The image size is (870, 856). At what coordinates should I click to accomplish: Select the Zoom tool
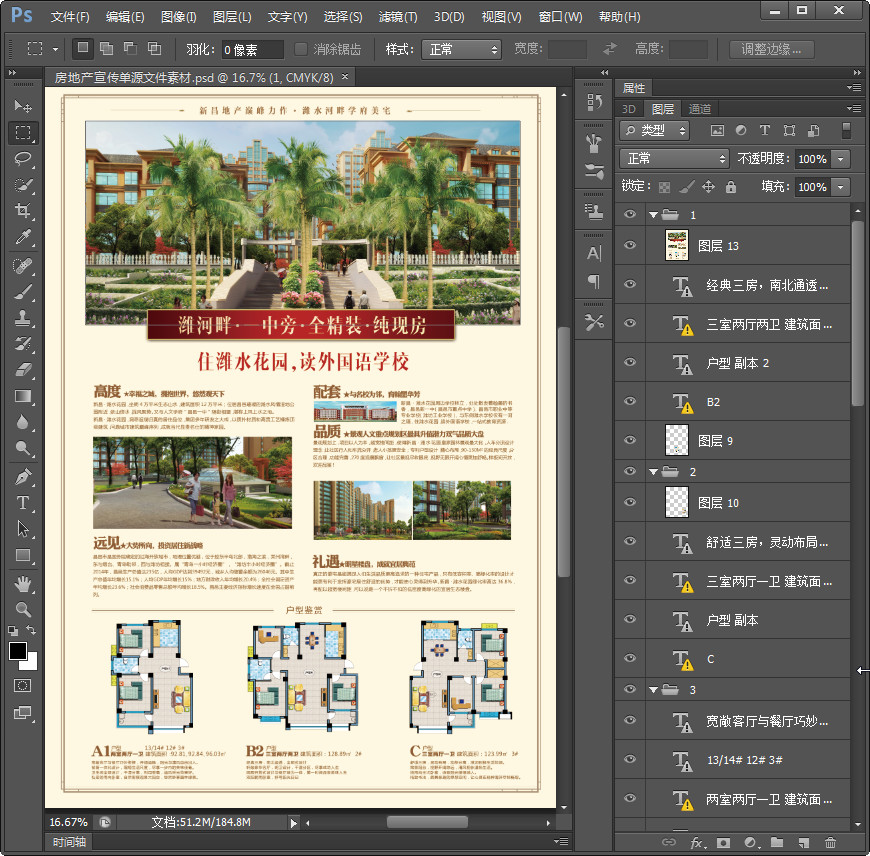coord(23,608)
